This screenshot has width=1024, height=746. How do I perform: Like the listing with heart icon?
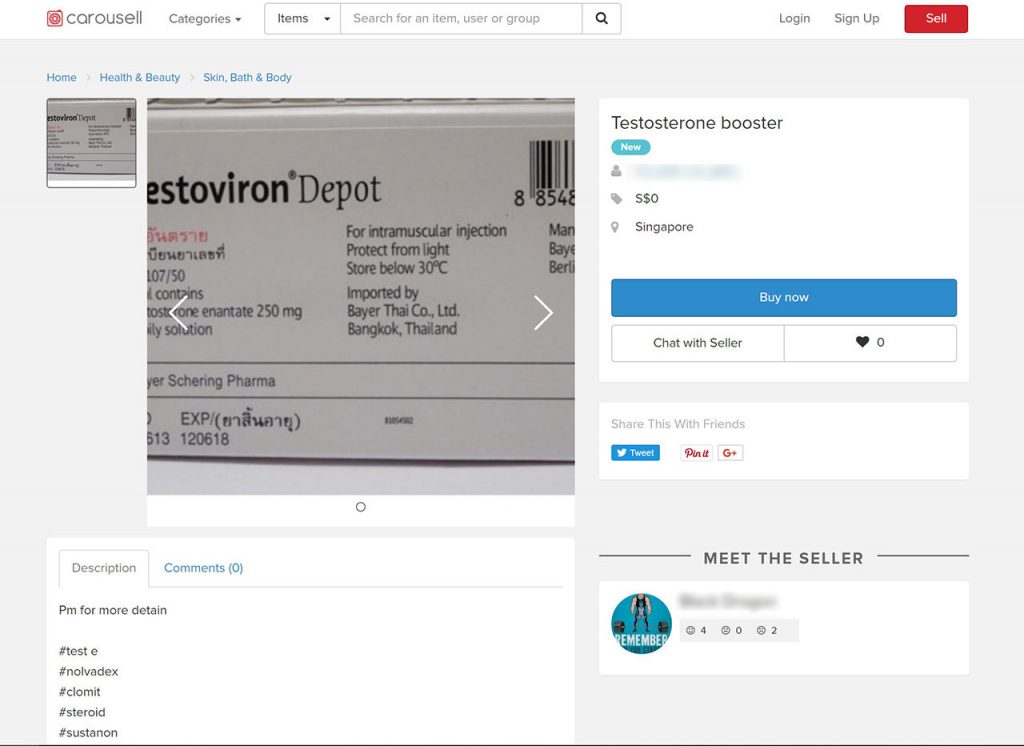click(x=870, y=342)
